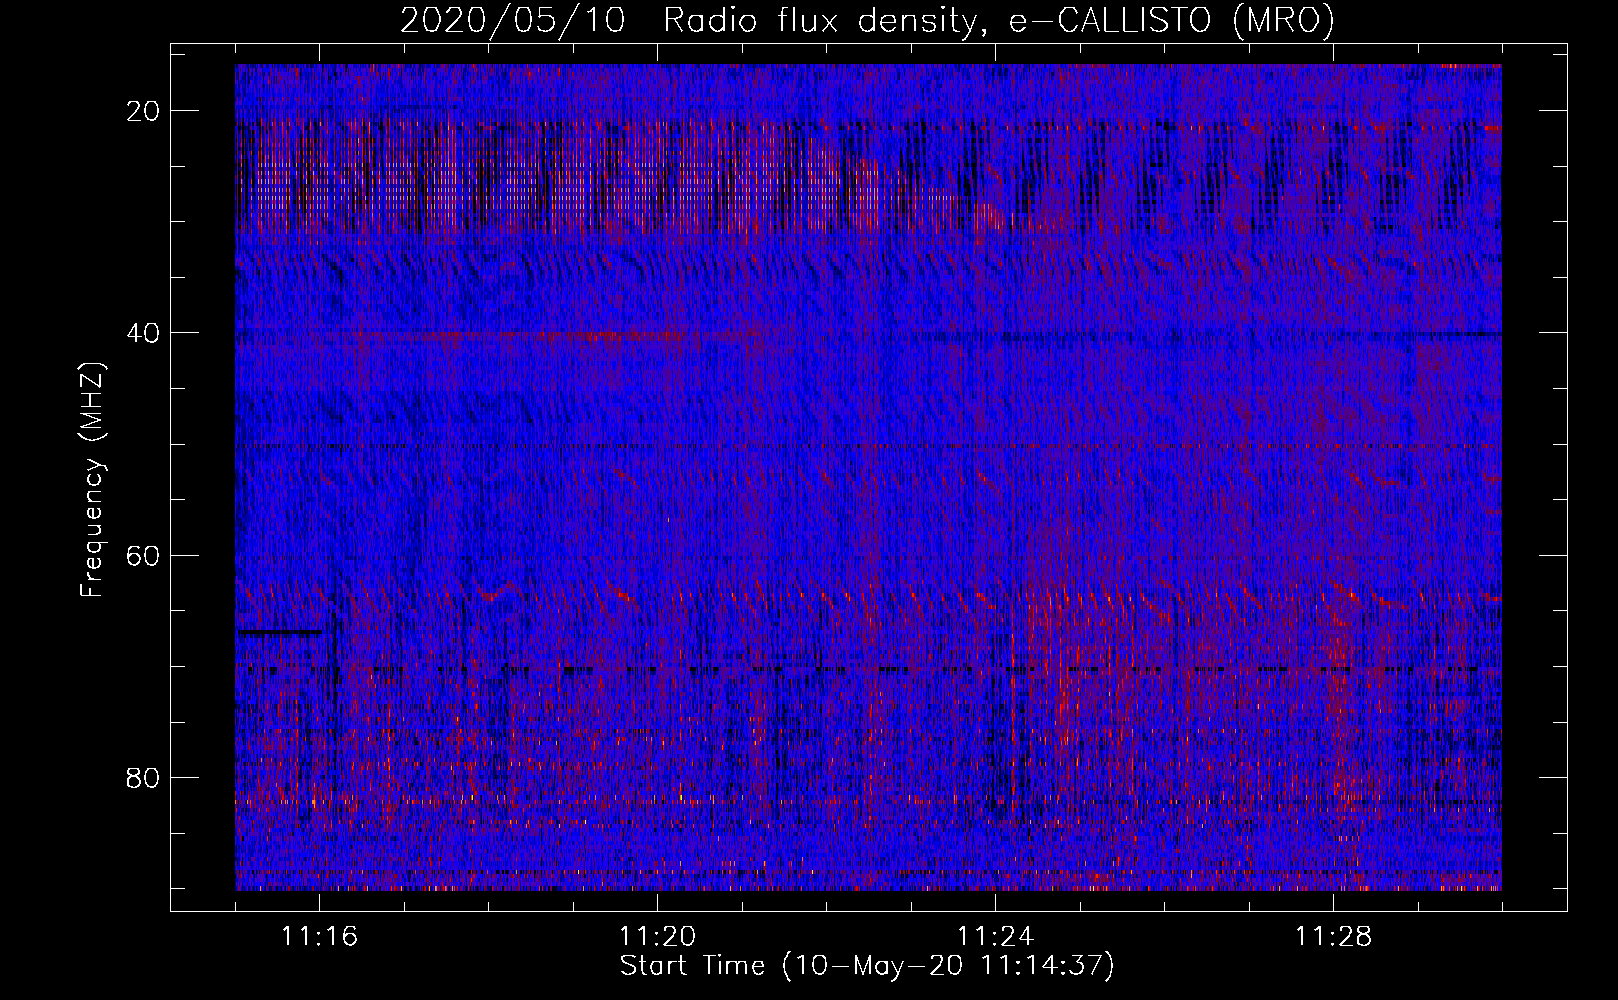Click the 11:16 time tick label

[320, 937]
